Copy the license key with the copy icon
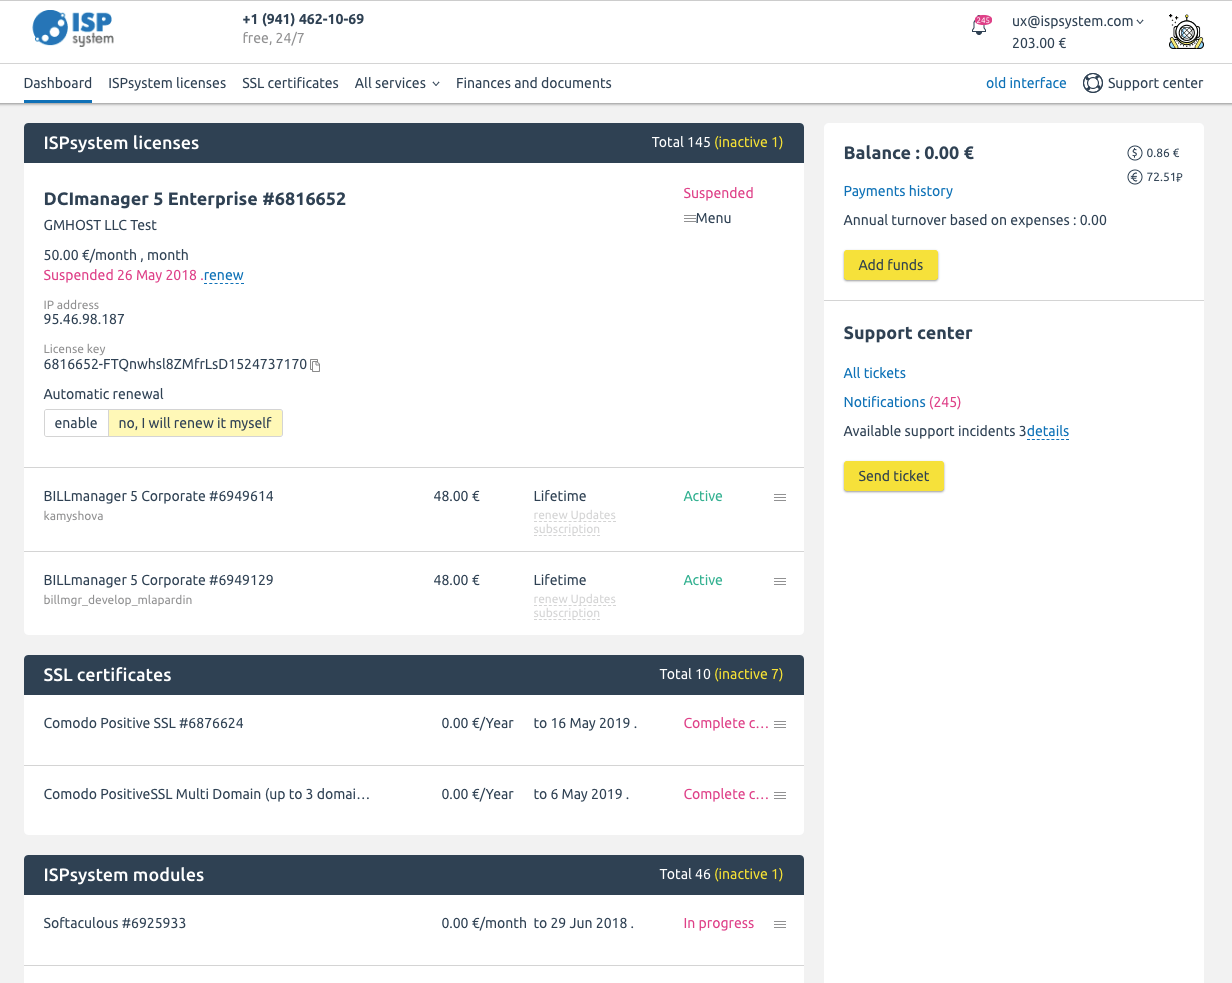1232x983 pixels. (x=315, y=366)
